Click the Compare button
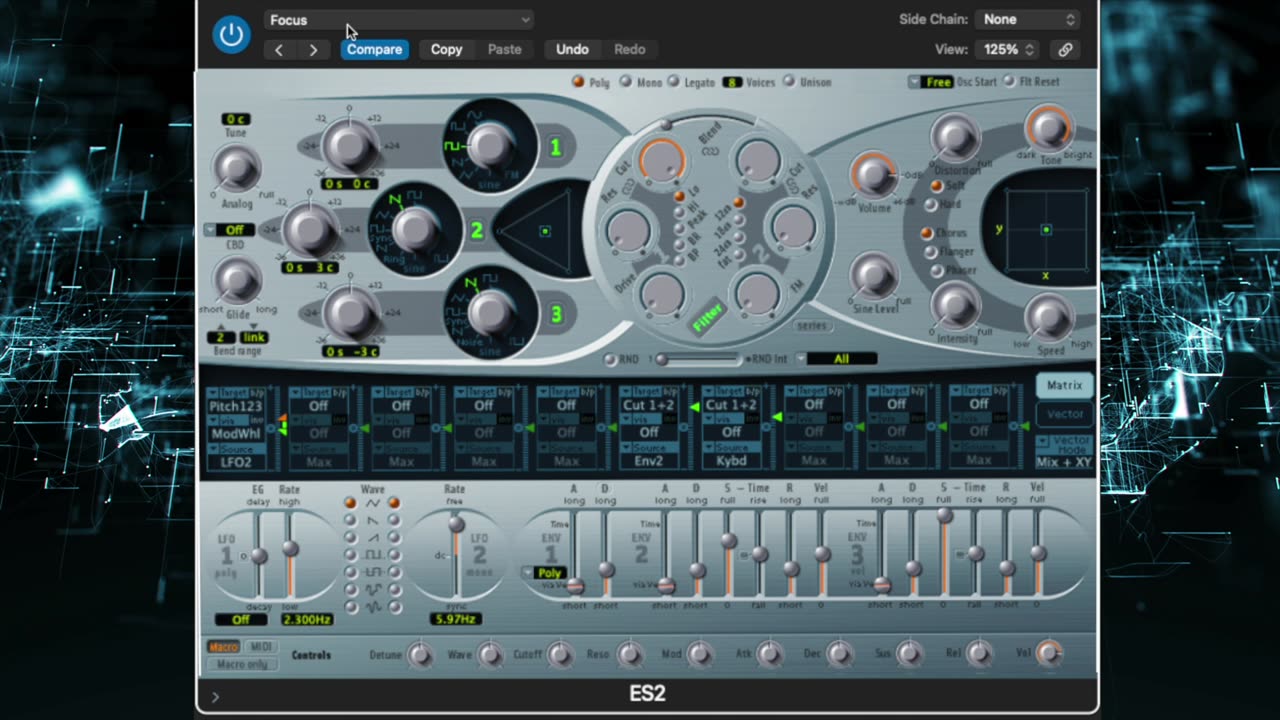 pos(374,49)
